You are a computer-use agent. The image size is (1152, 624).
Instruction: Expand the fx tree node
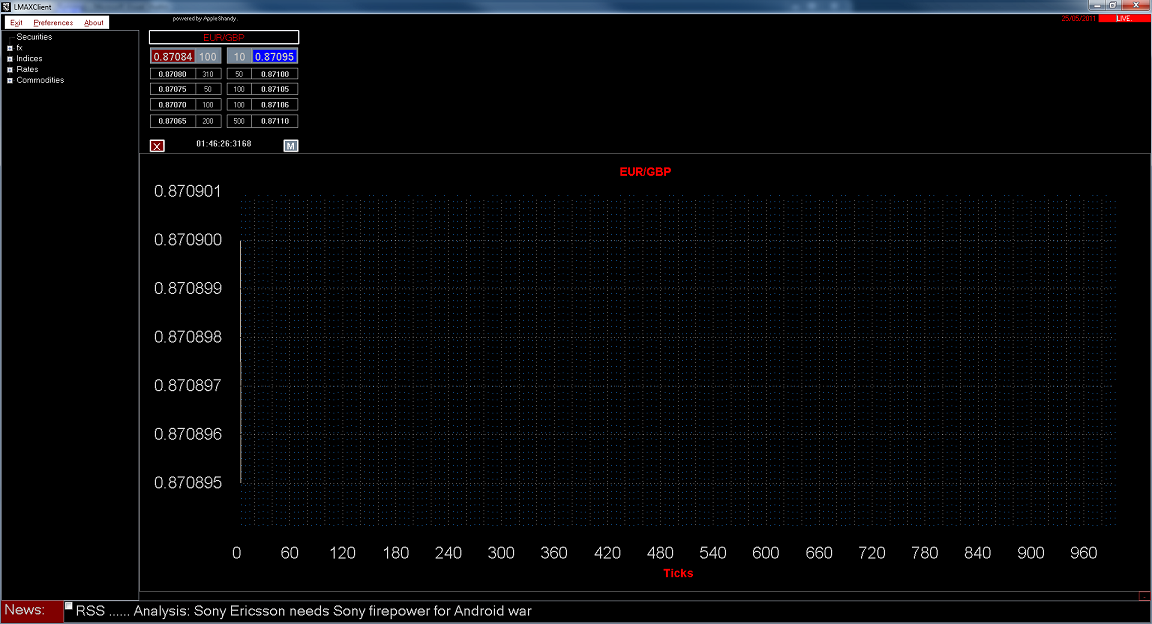point(10,48)
